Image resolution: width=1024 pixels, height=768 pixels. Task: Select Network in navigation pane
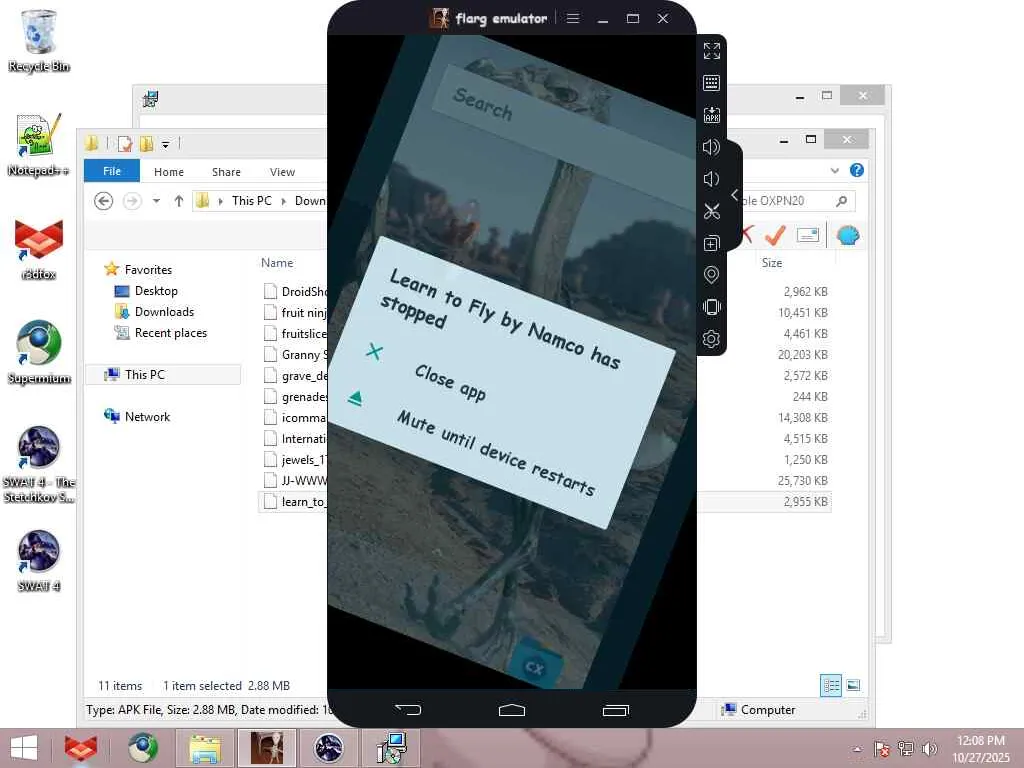[147, 417]
